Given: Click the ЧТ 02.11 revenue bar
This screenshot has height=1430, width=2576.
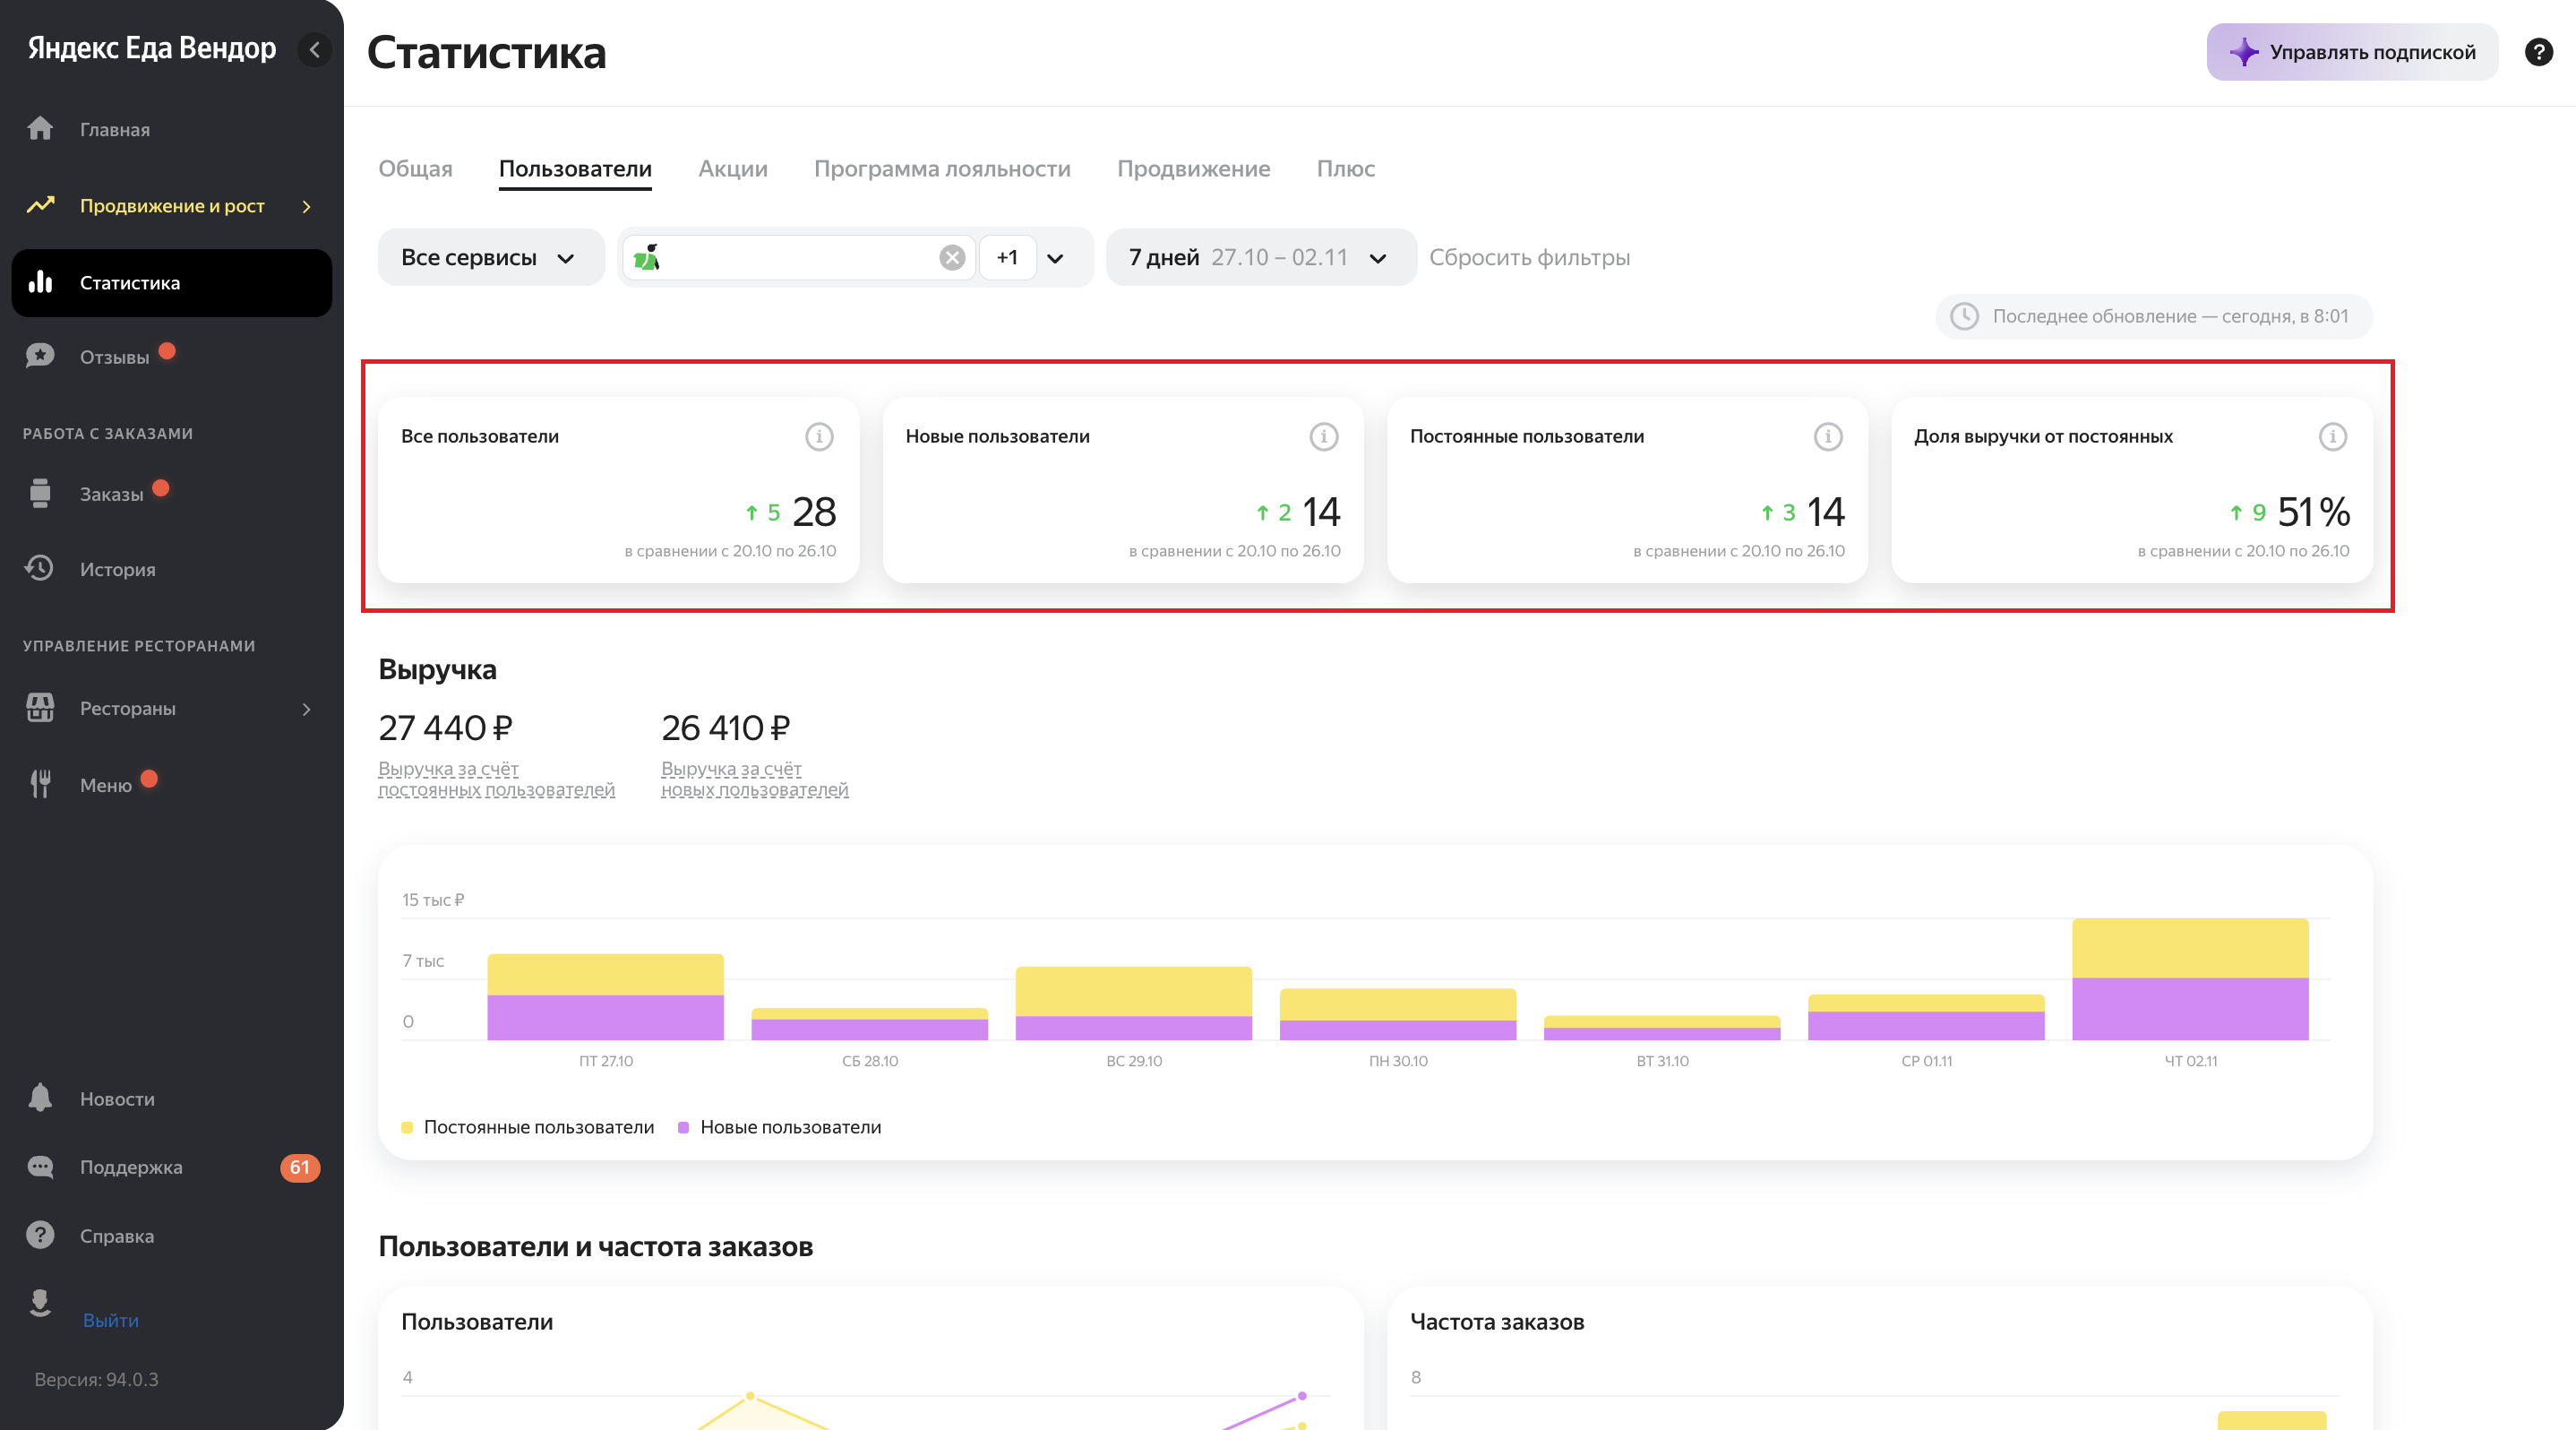Looking at the screenshot, I should click(2189, 980).
